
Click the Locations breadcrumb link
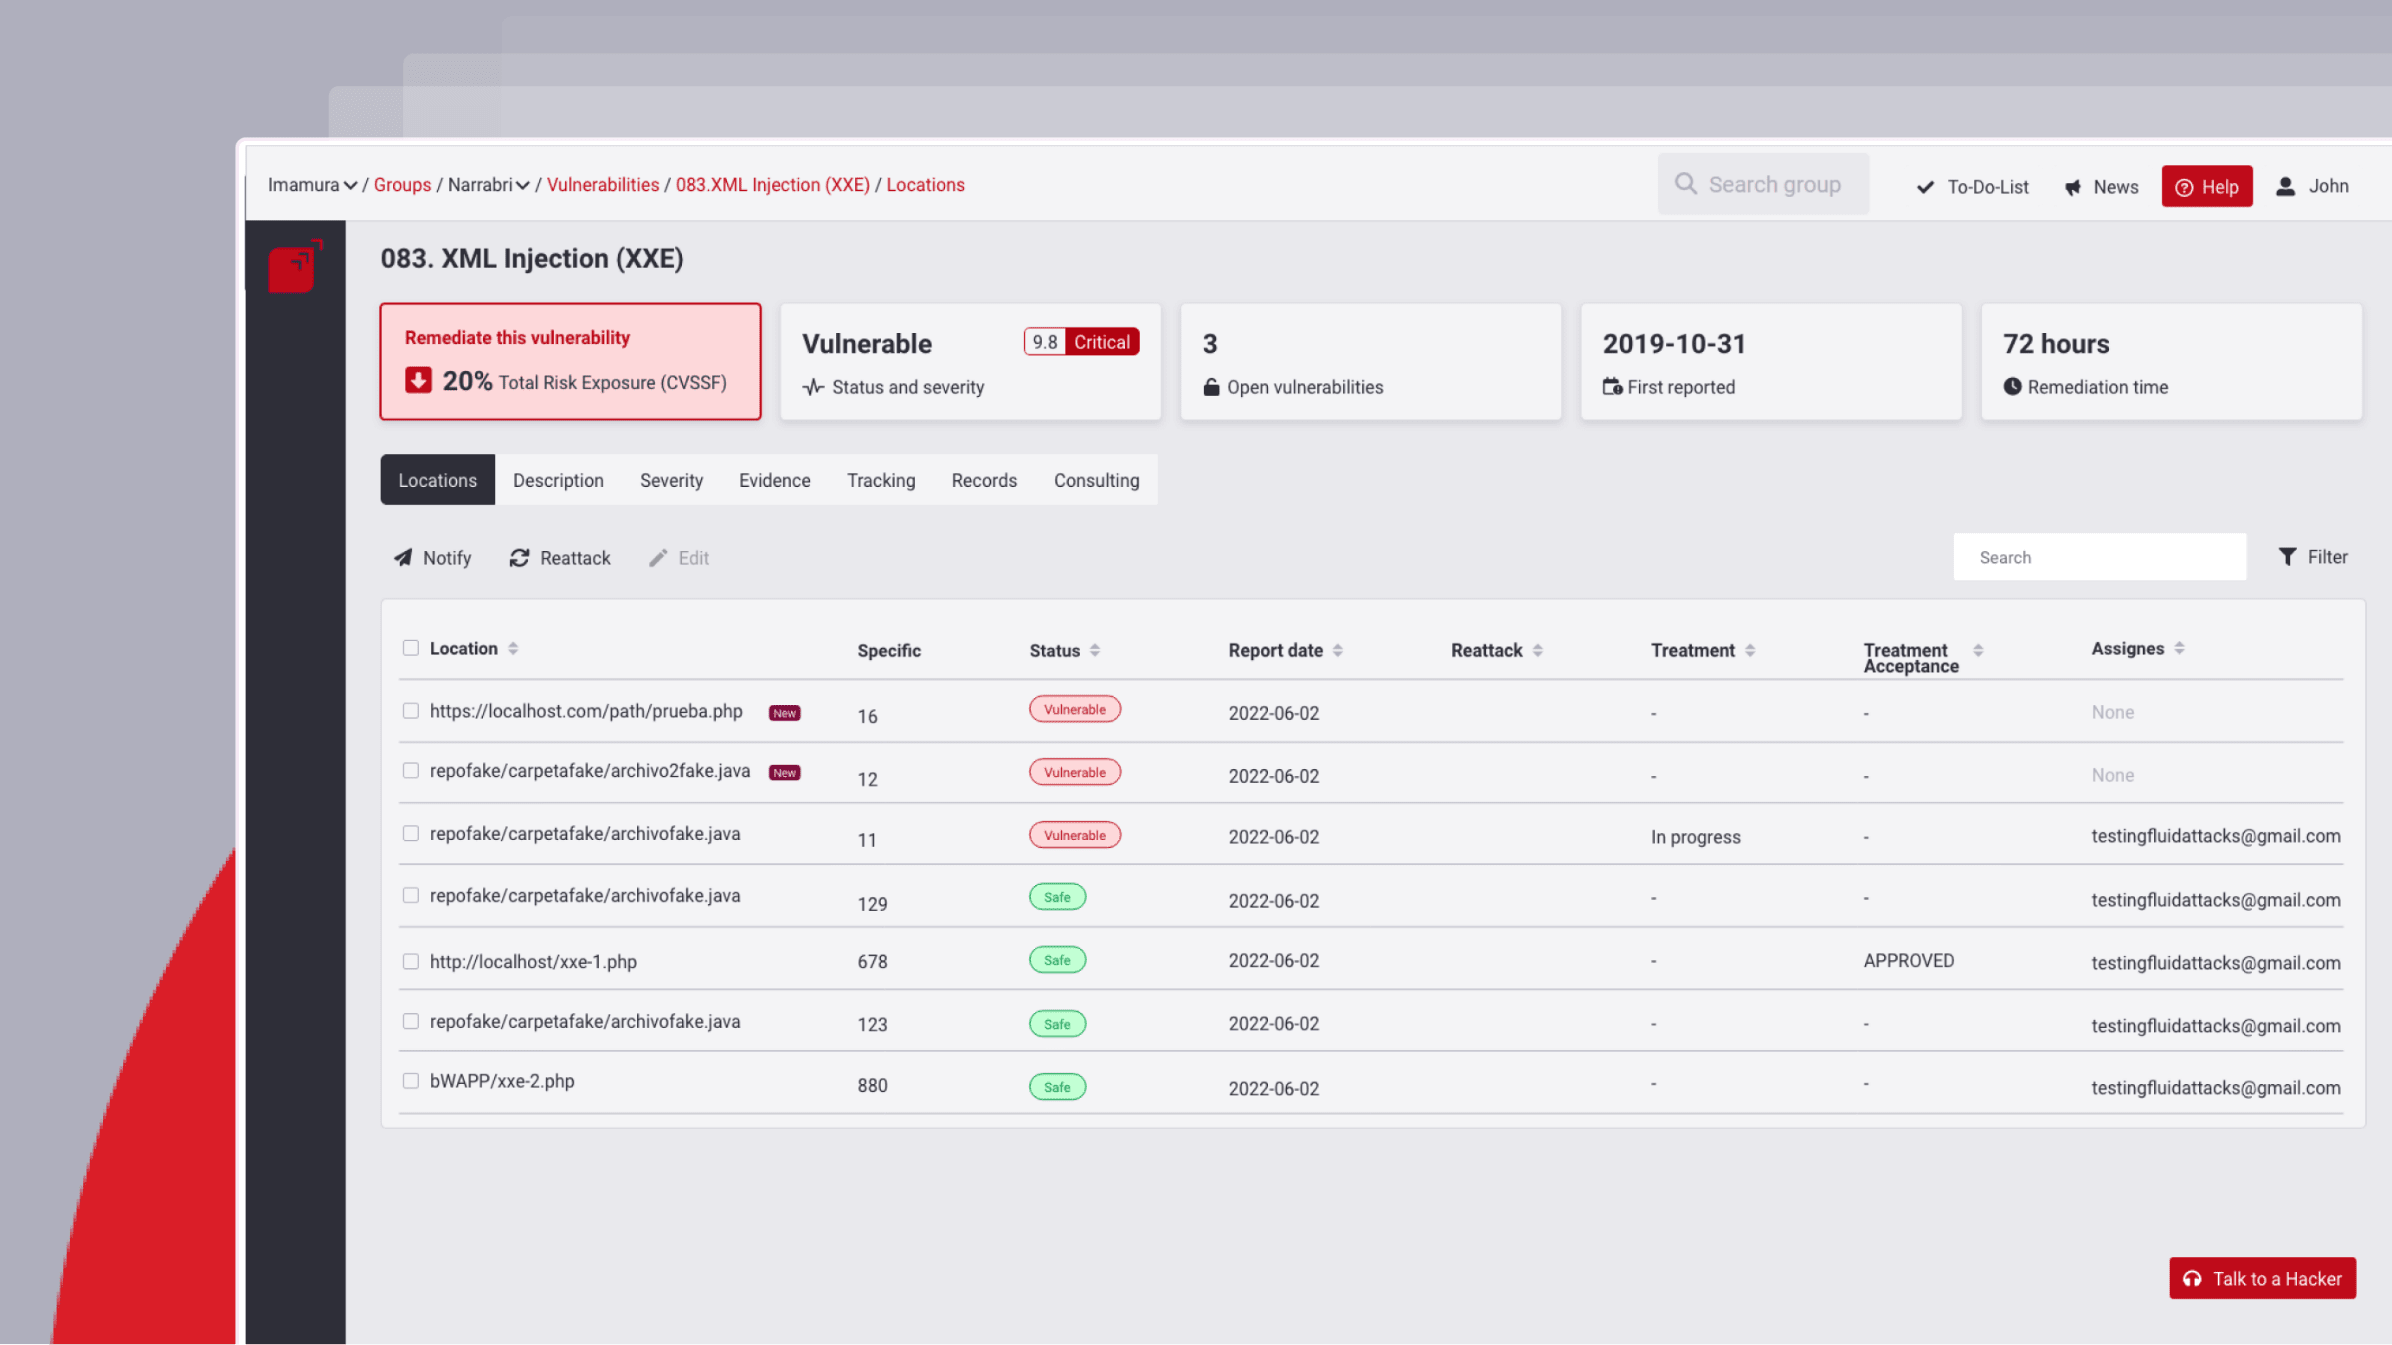coord(925,185)
